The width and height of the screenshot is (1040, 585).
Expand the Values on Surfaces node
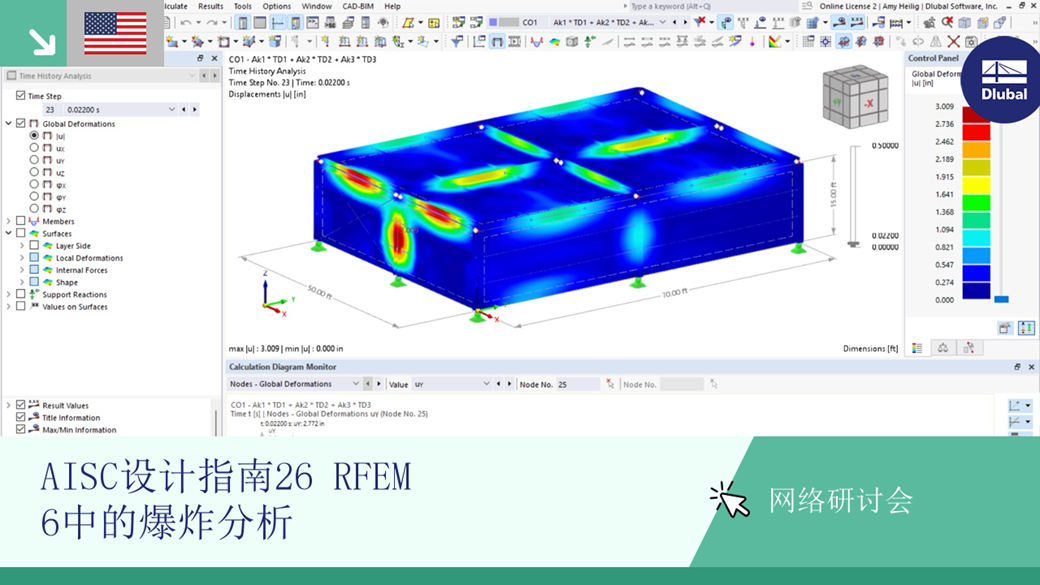point(9,306)
